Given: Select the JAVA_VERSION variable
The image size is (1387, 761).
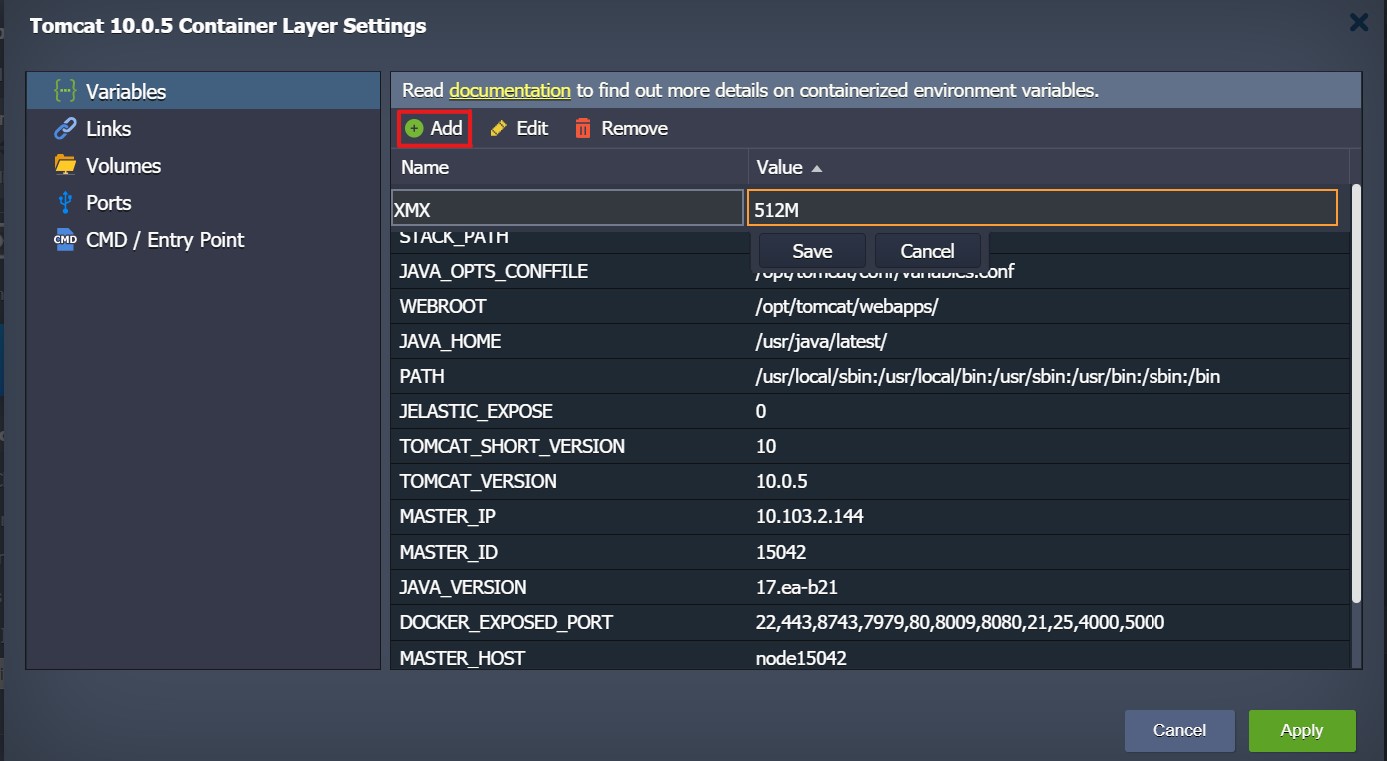Looking at the screenshot, I should coord(870,587).
